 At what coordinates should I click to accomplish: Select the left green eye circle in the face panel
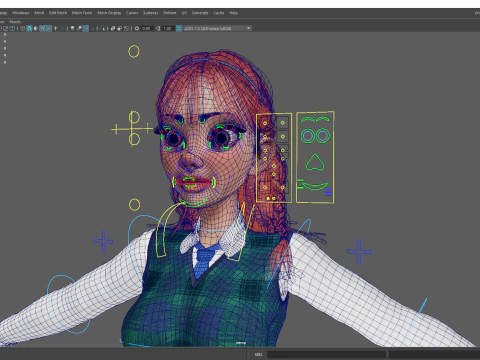[308, 136]
